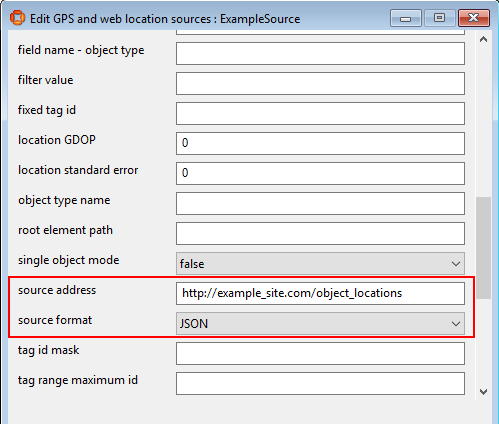Click the 'source format' label
Screen dimensions: 499x424
click(x=55, y=320)
